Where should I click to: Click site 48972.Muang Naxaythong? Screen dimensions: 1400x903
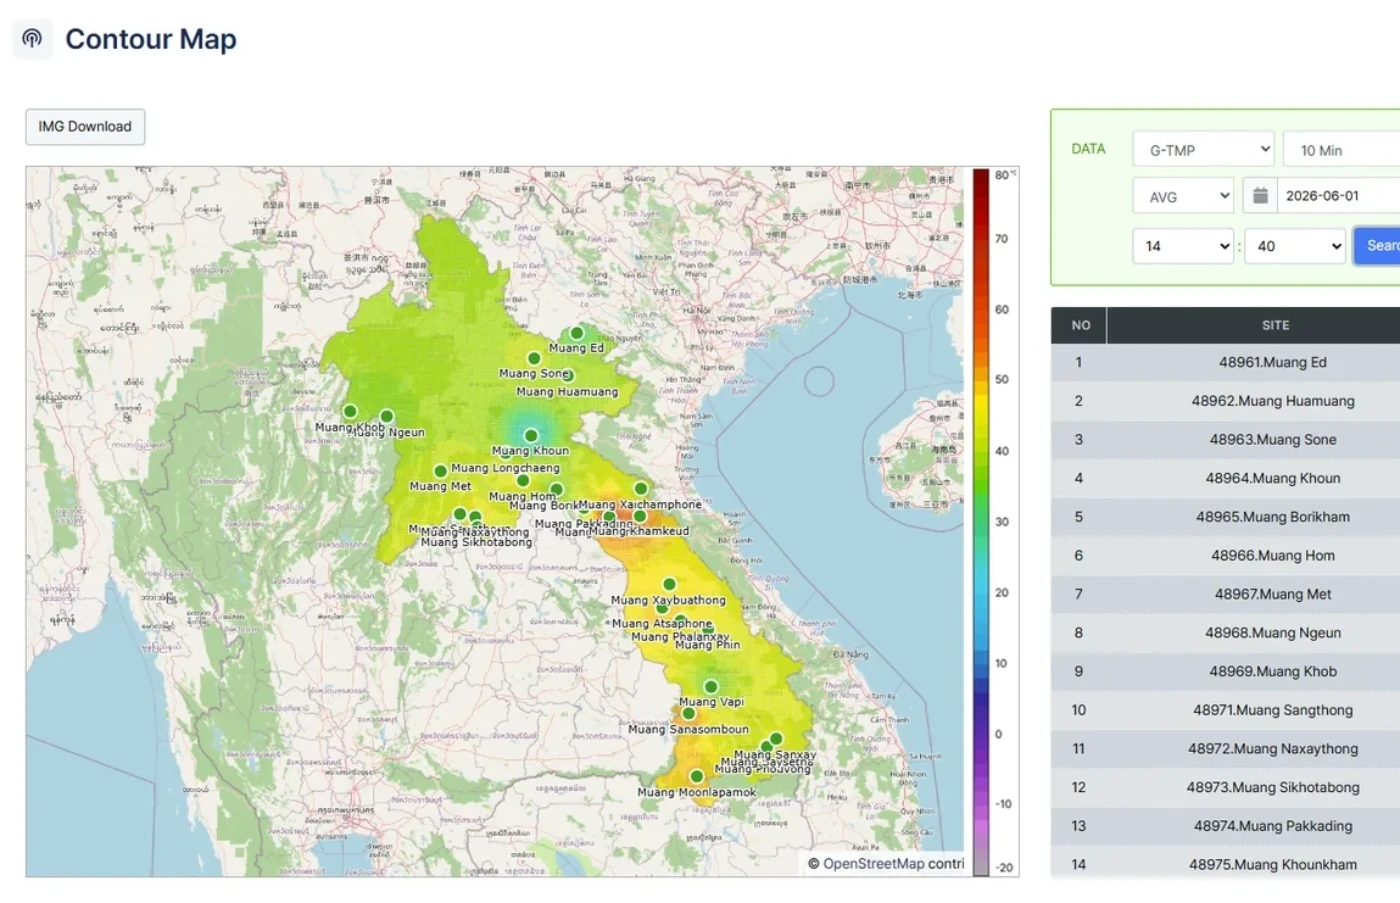tap(1273, 749)
